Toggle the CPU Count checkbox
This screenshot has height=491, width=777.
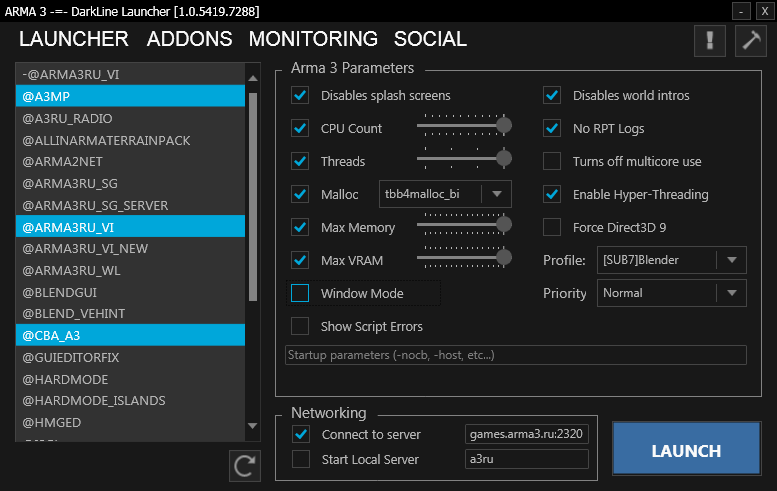click(x=300, y=128)
